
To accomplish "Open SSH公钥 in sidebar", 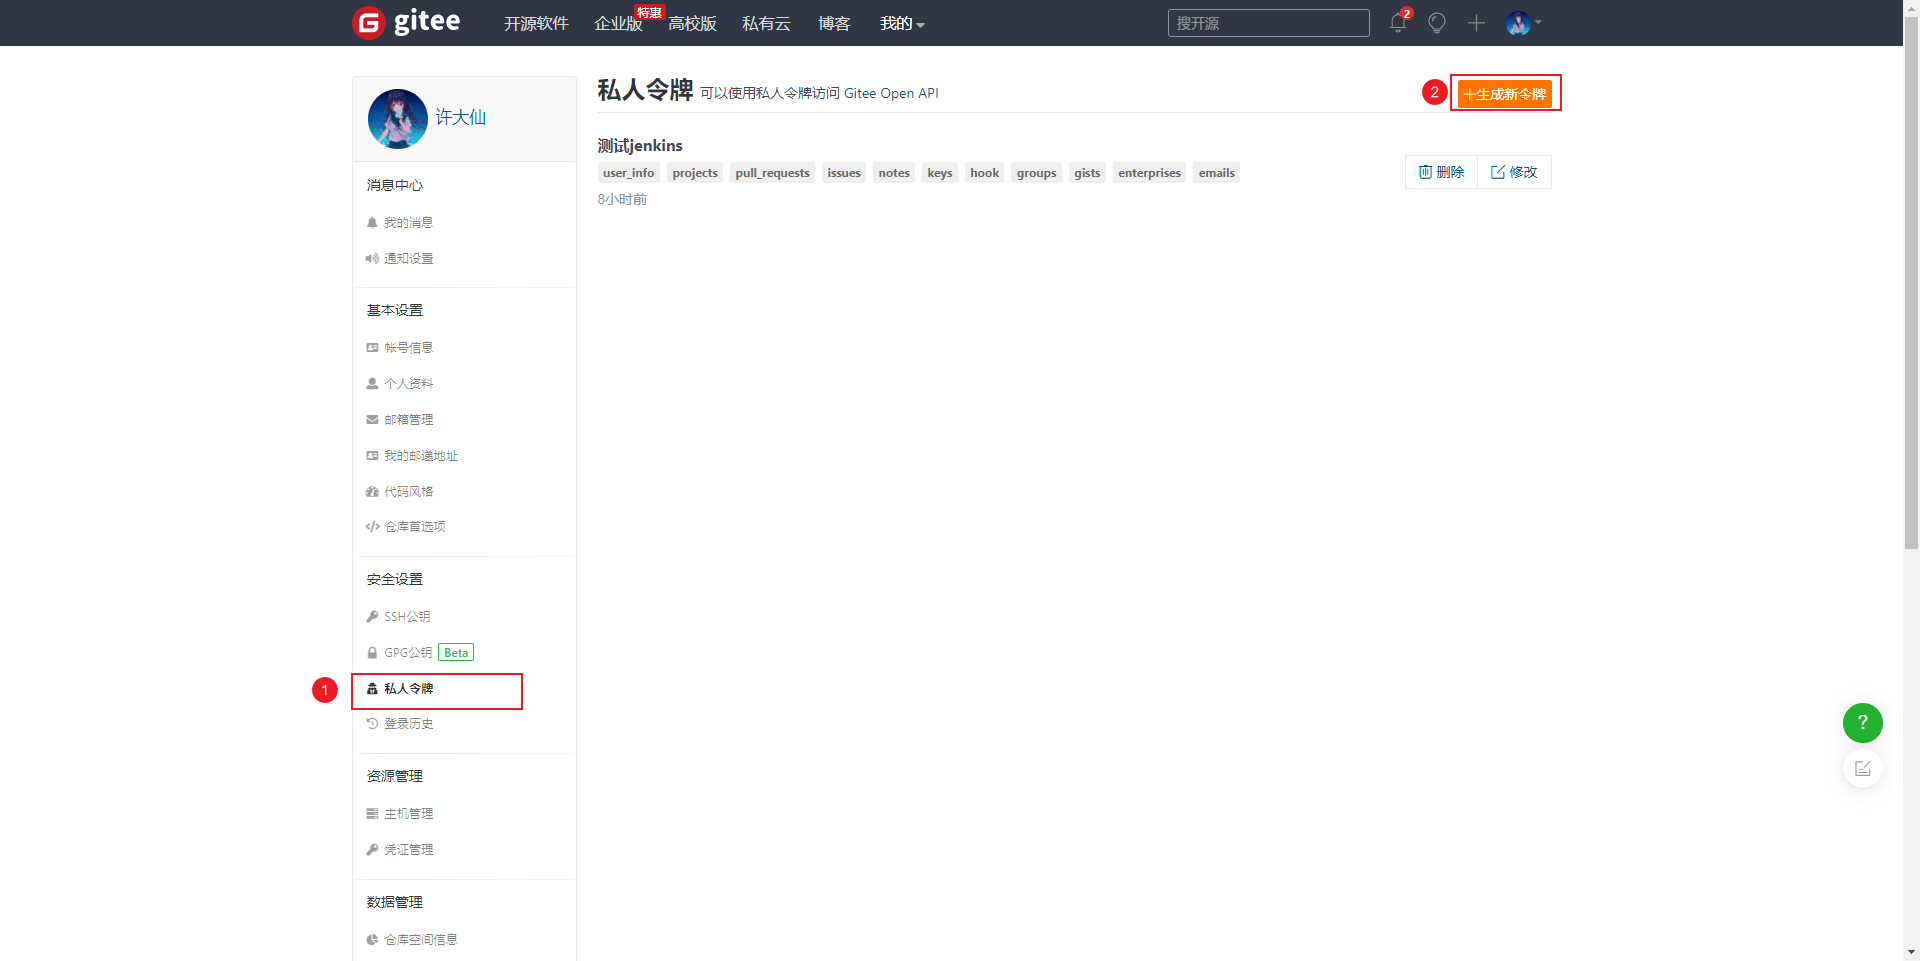I will (399, 616).
